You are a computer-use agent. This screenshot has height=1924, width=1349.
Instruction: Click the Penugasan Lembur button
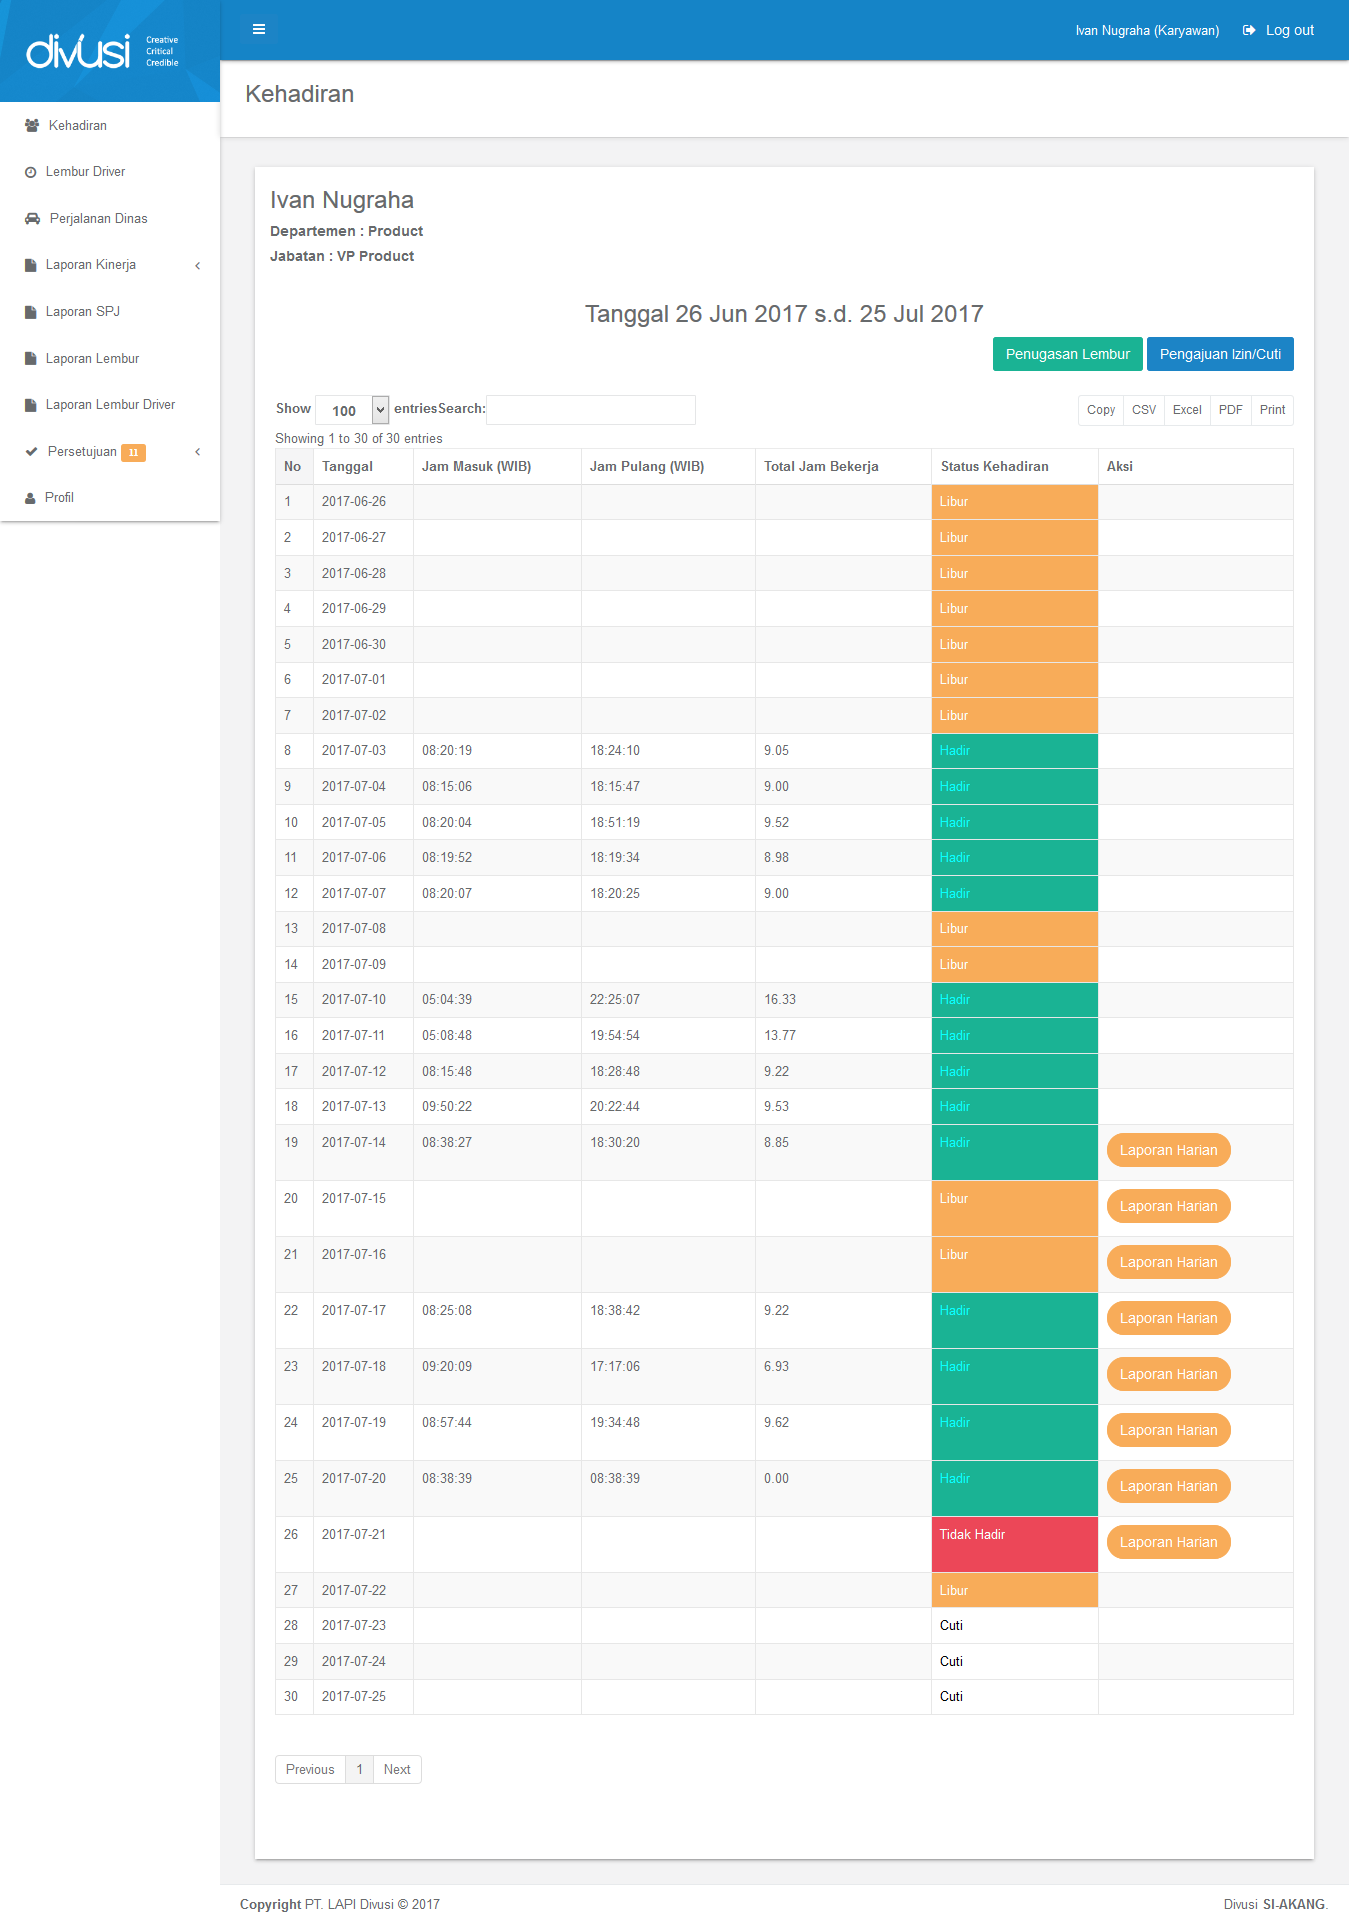1067,354
